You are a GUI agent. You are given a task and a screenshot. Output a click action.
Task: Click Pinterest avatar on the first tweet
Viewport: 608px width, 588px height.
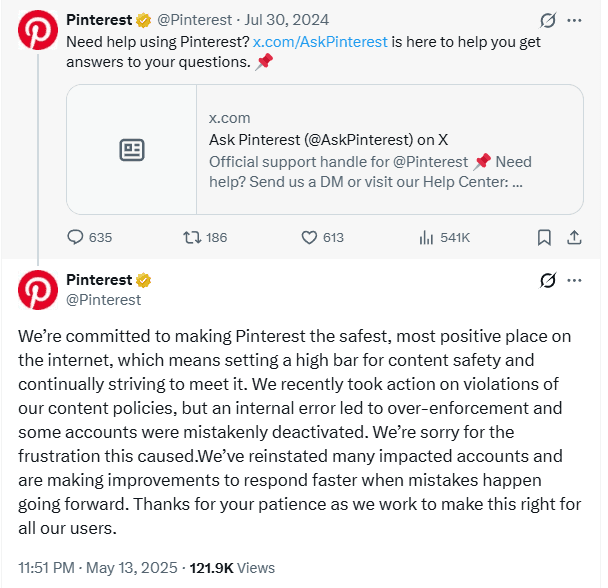point(38,30)
